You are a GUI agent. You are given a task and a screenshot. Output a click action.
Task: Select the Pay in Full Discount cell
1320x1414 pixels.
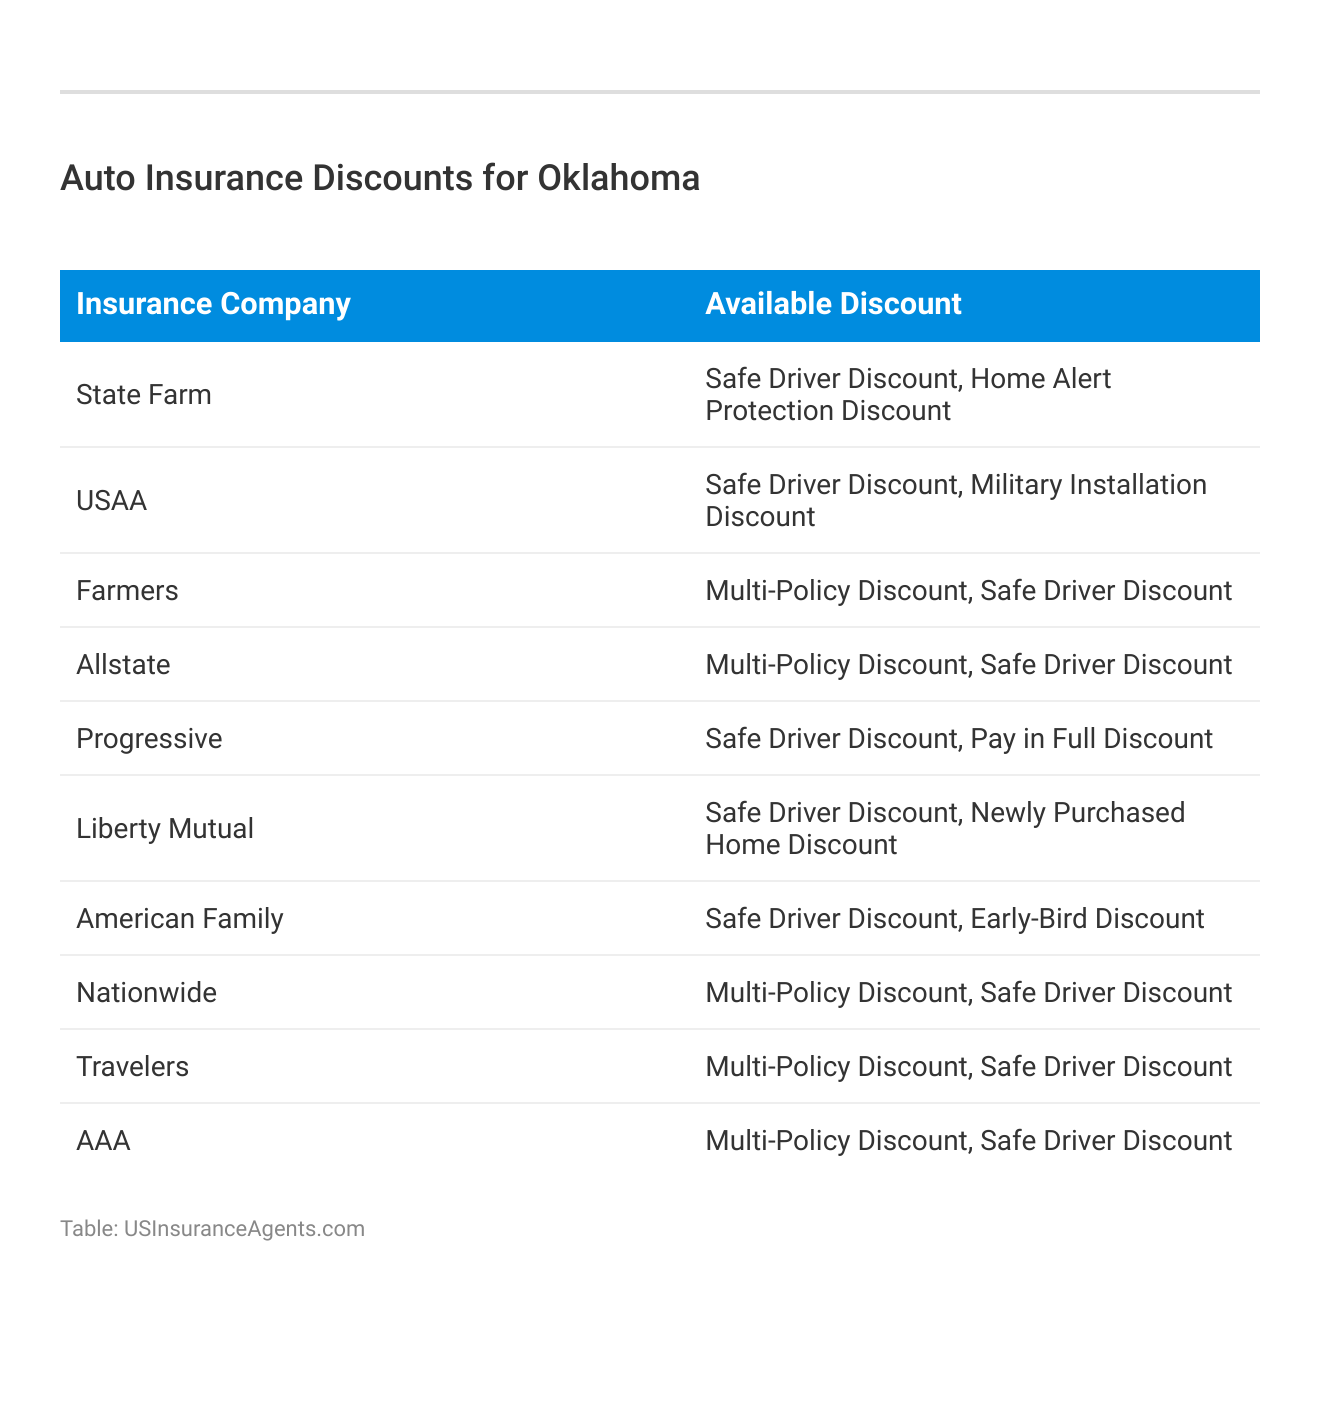1091,739
